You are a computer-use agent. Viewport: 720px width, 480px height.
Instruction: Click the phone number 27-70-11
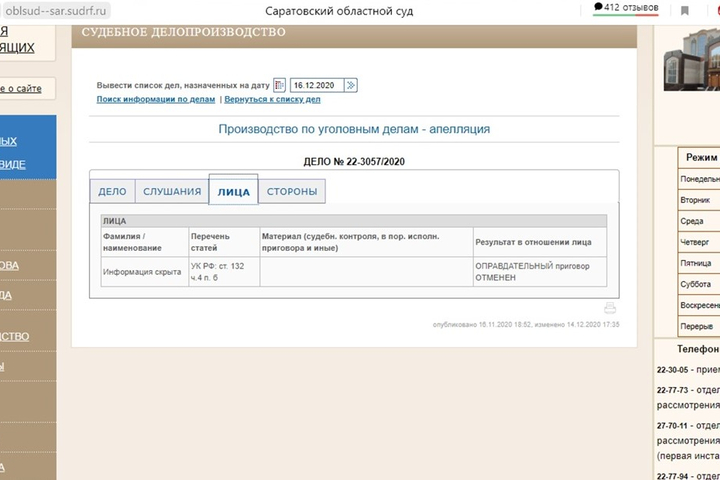[x=672, y=426]
